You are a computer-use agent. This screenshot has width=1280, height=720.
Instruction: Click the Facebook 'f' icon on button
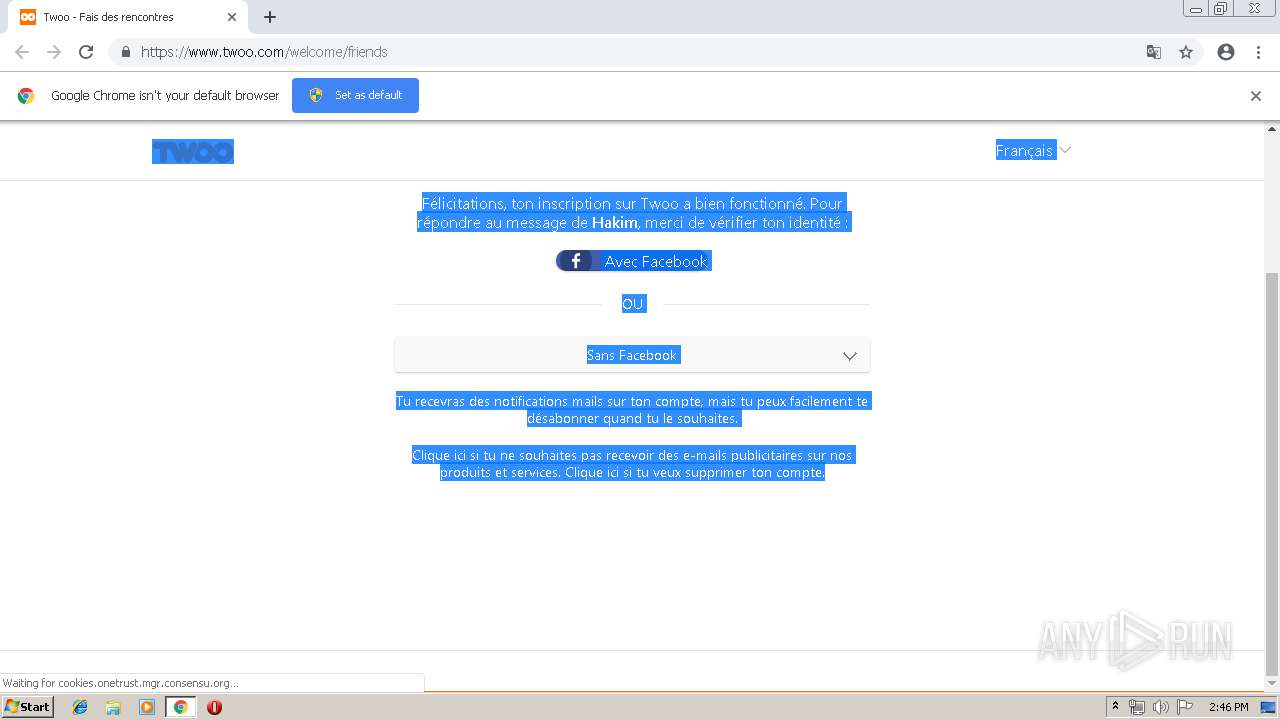coord(575,261)
